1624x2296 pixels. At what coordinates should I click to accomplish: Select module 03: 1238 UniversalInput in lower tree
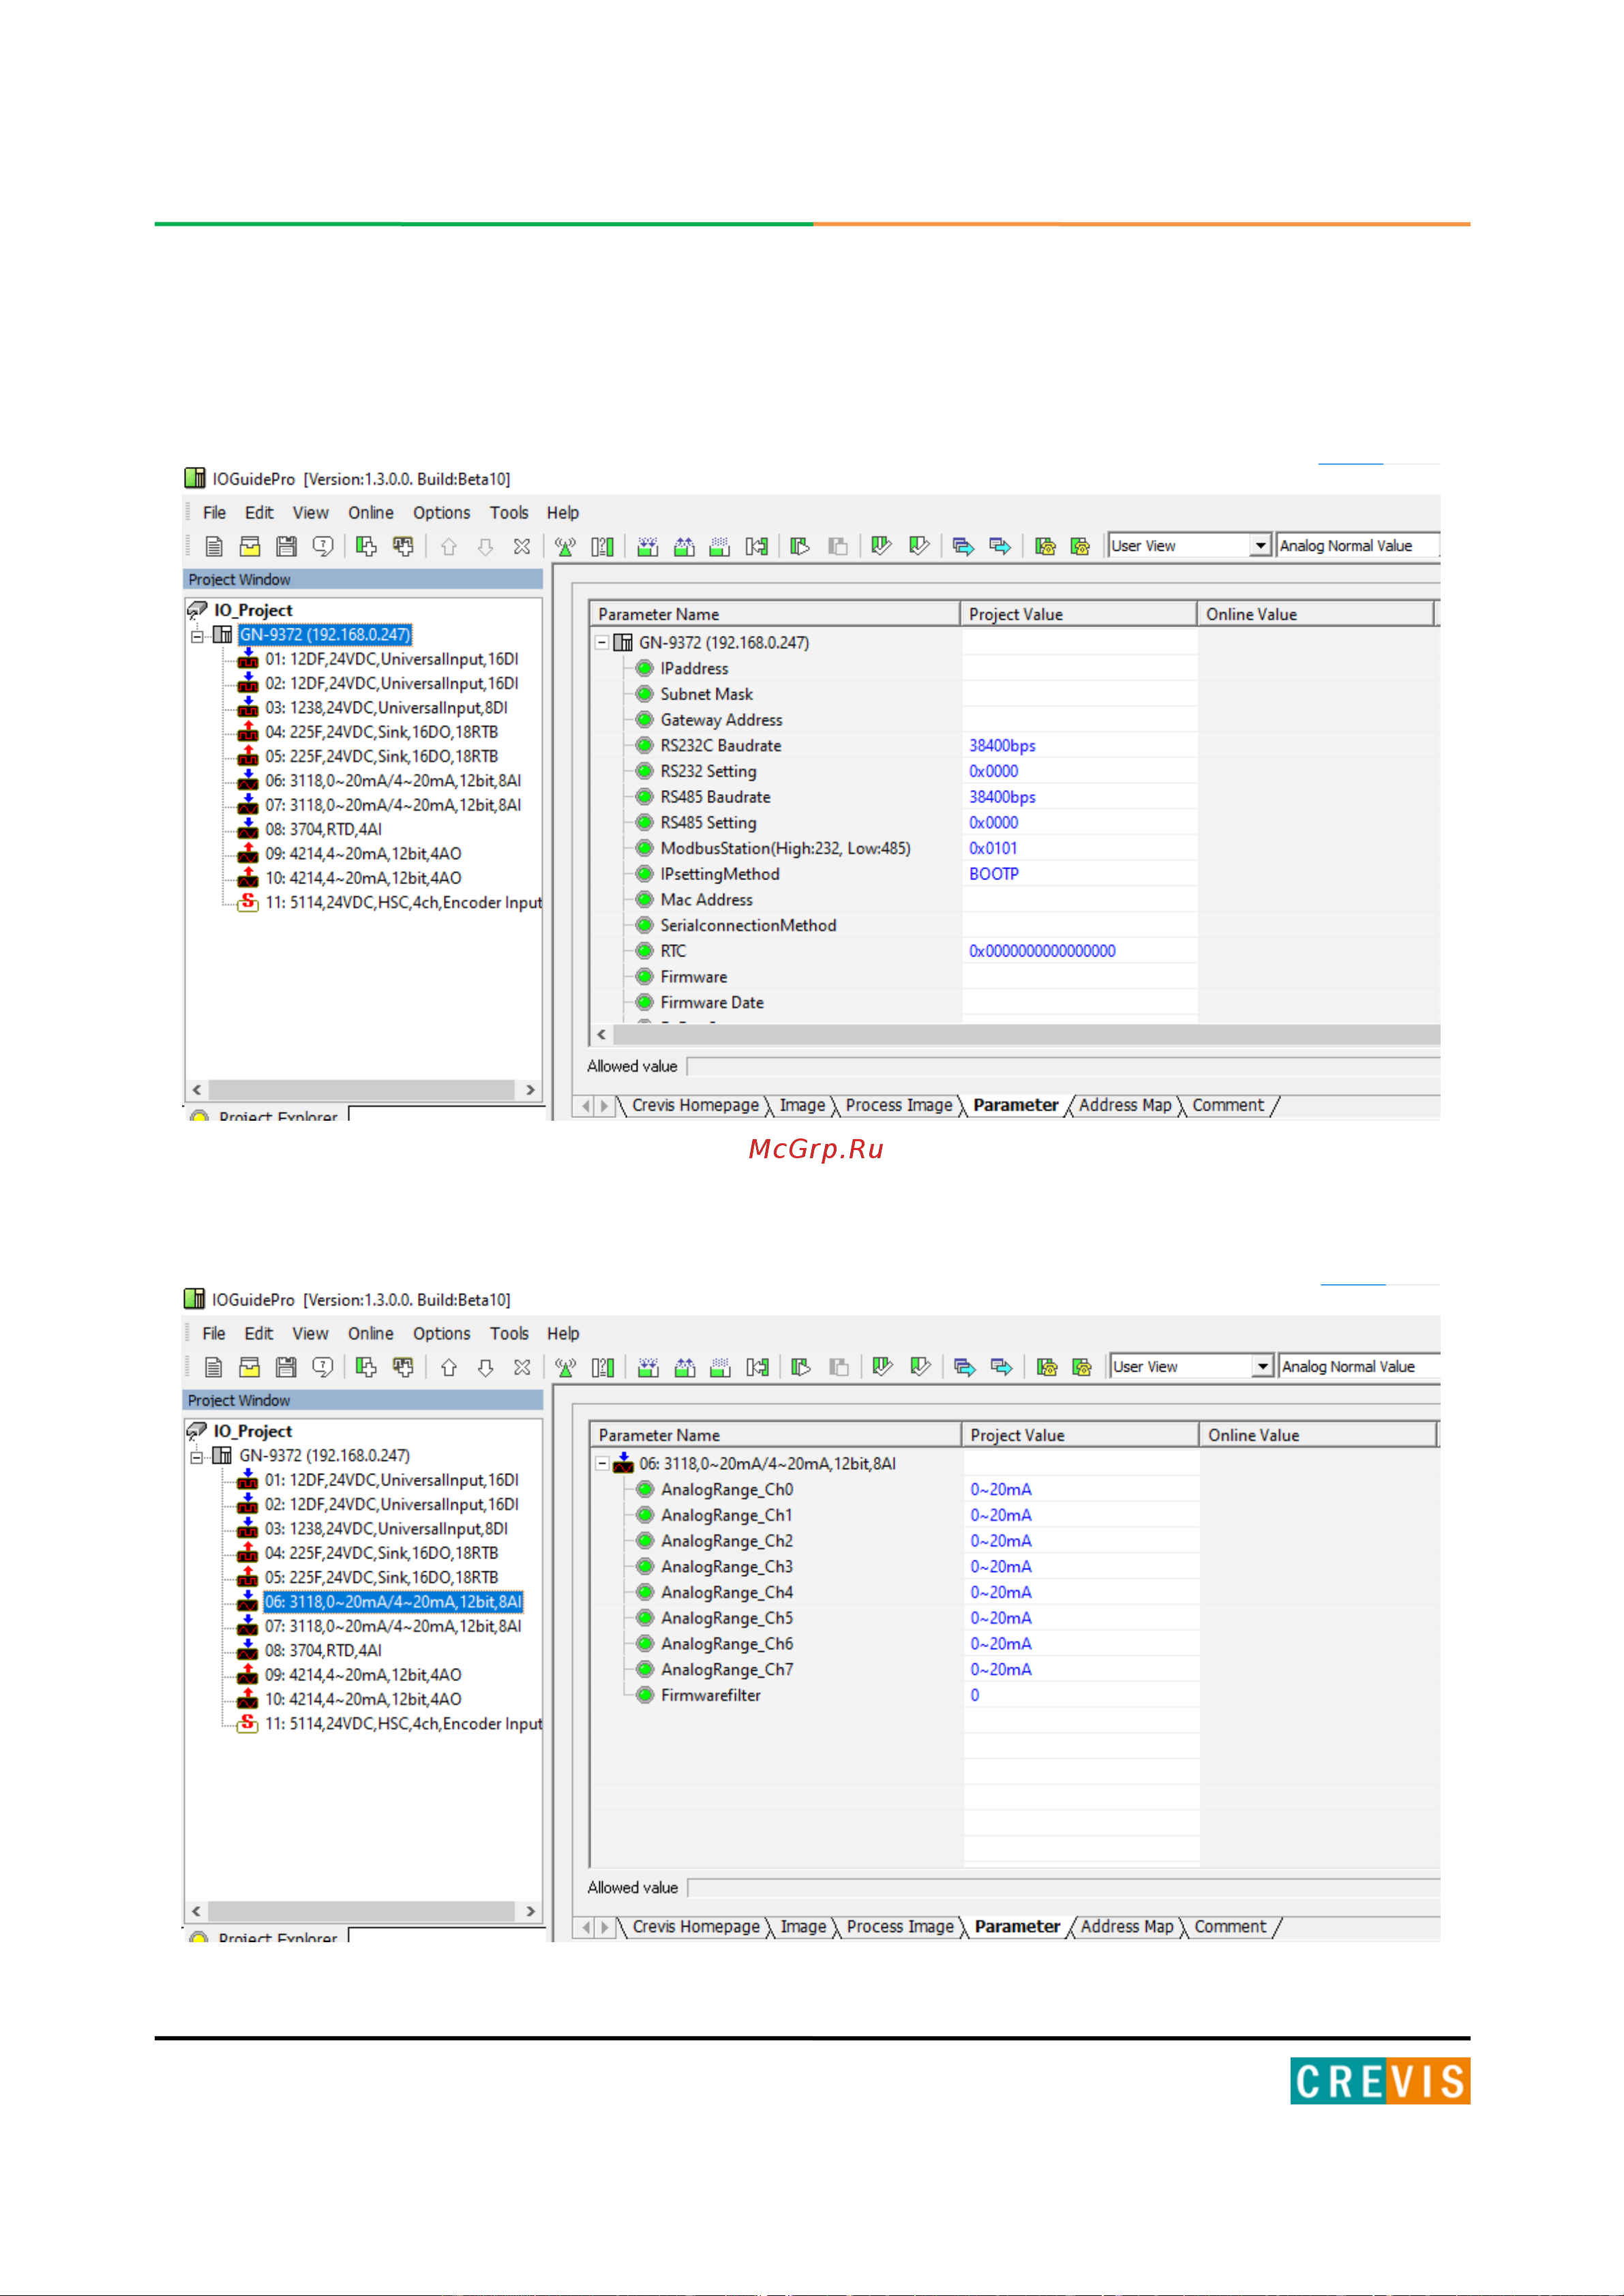click(386, 1529)
